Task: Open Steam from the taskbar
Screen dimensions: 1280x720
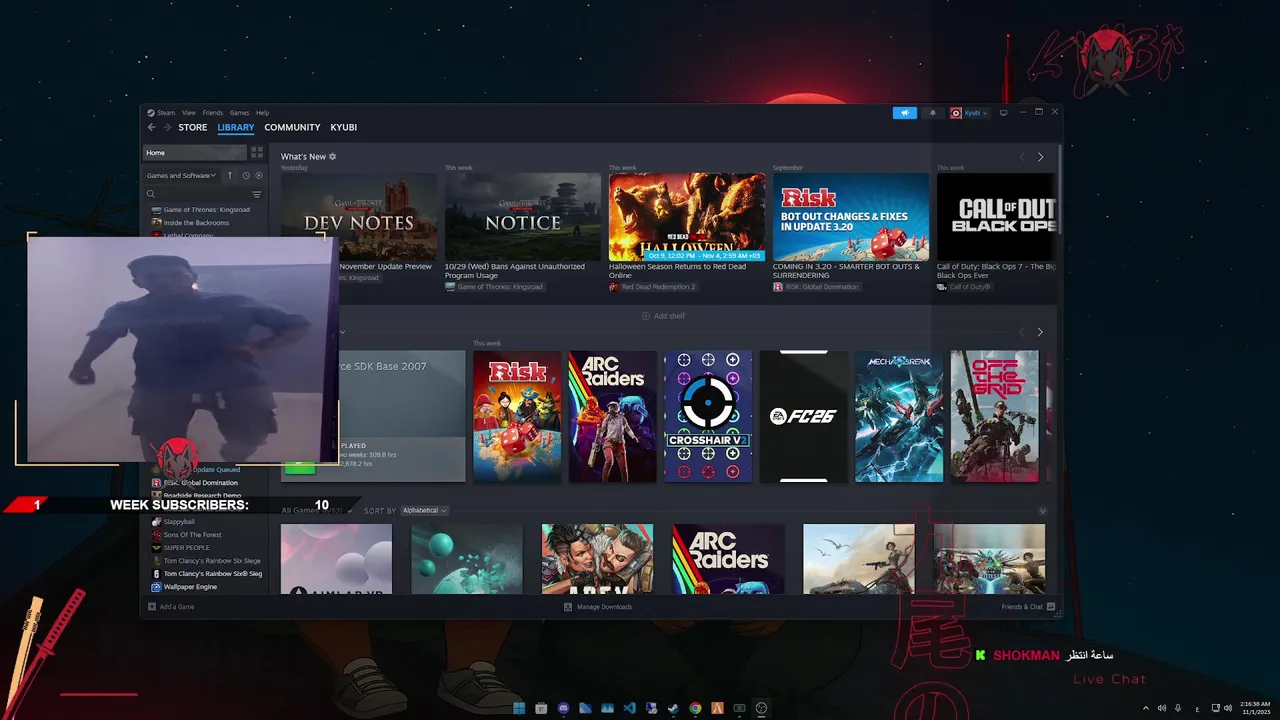Action: [x=673, y=708]
